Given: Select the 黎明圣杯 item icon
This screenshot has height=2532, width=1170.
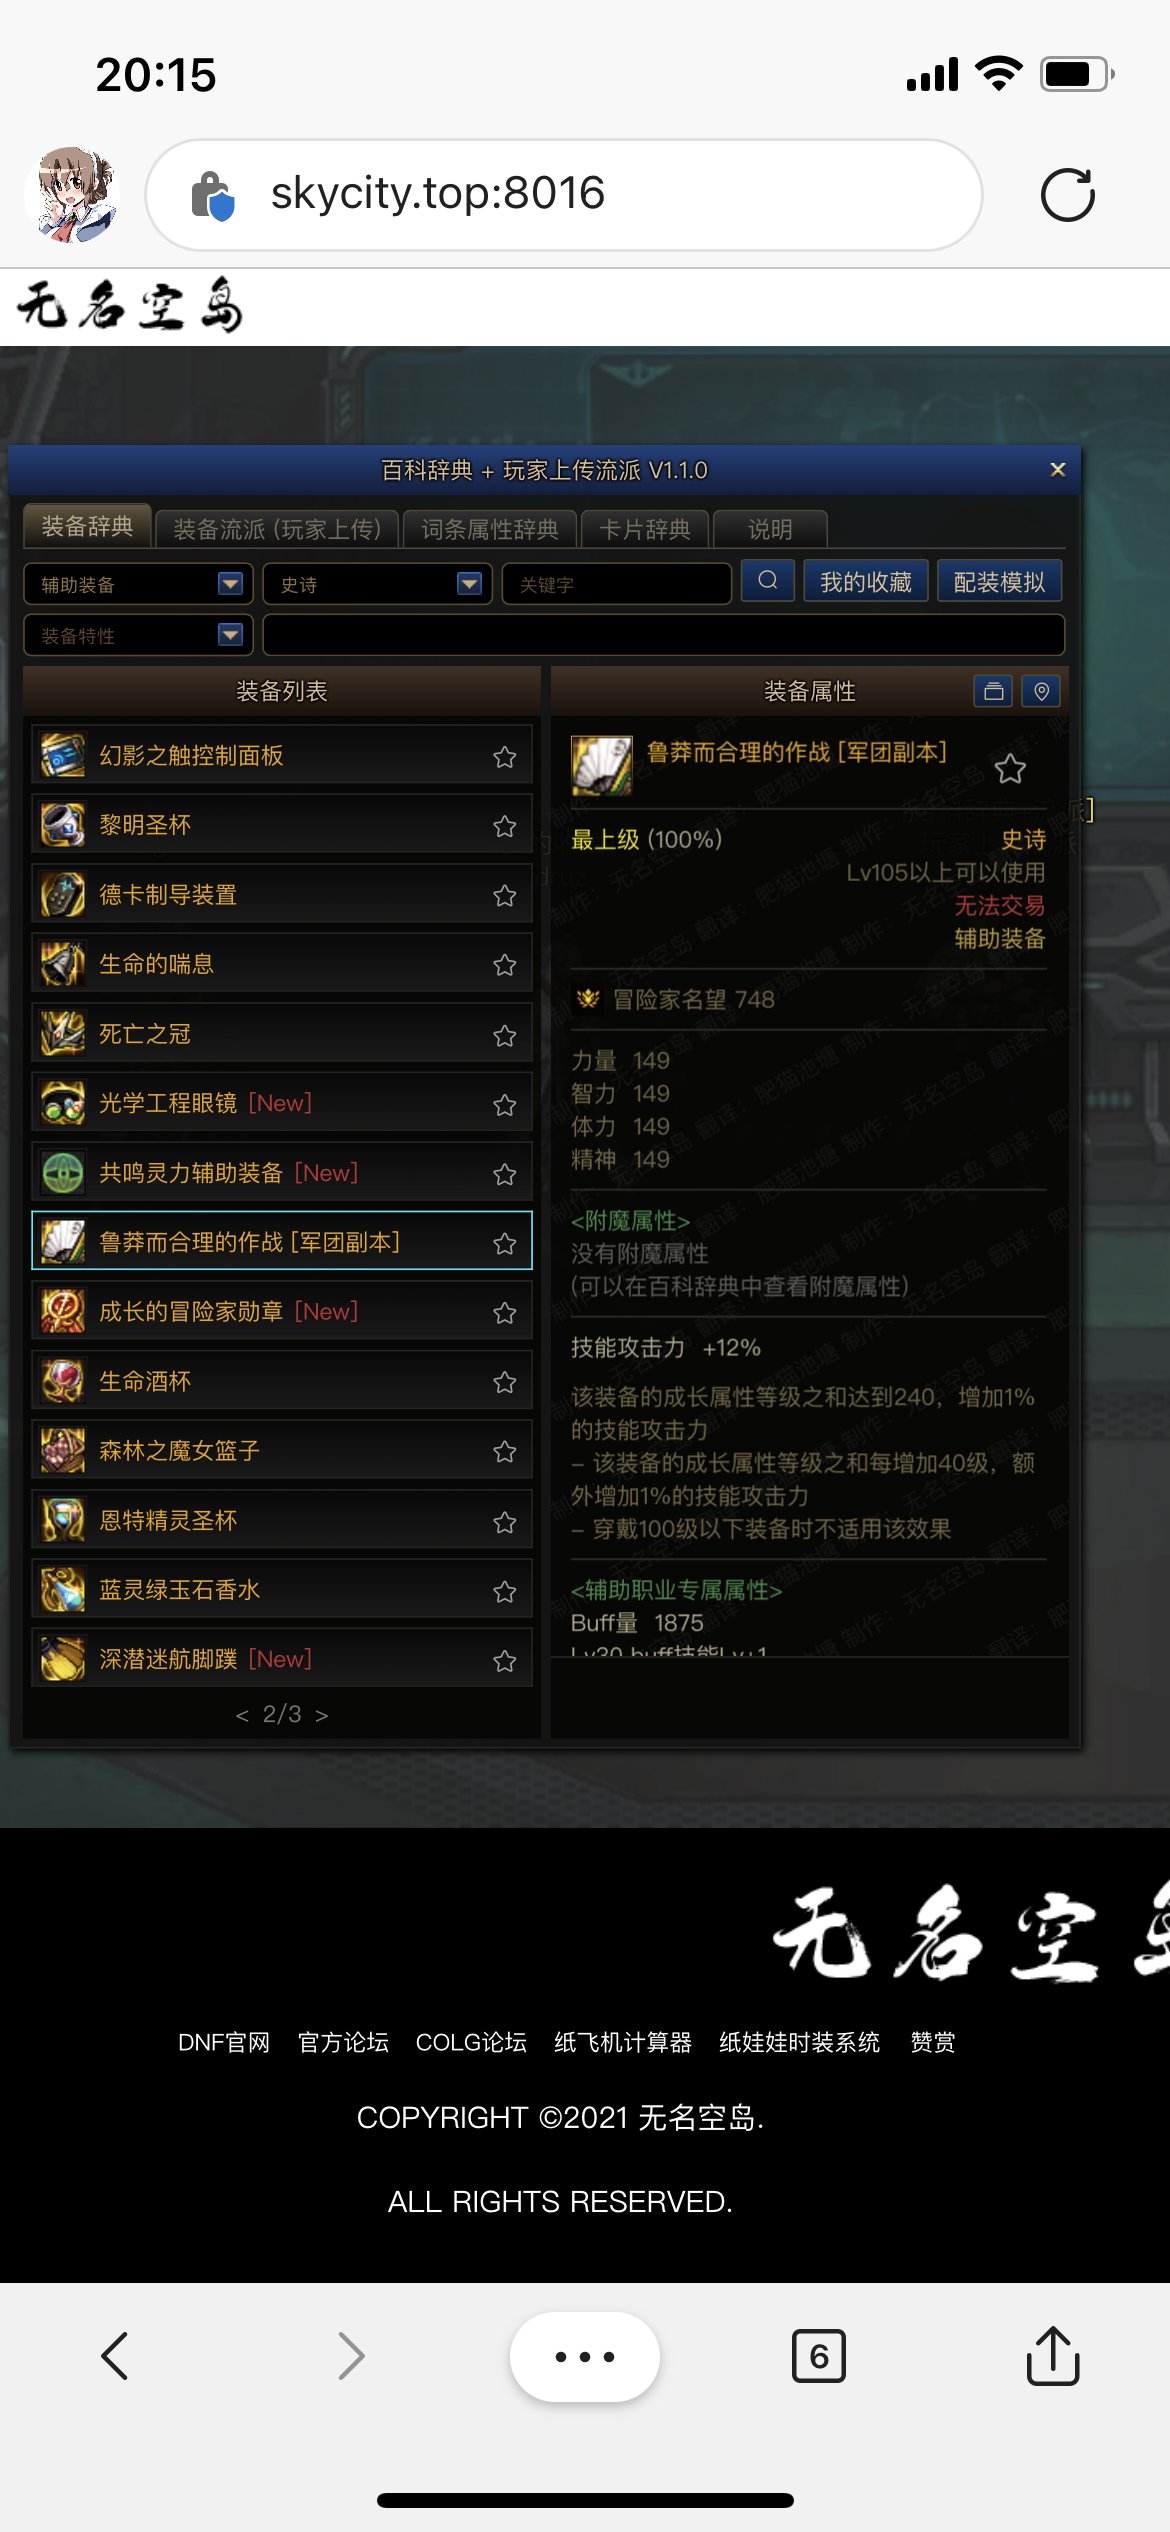Looking at the screenshot, I should click(x=63, y=825).
